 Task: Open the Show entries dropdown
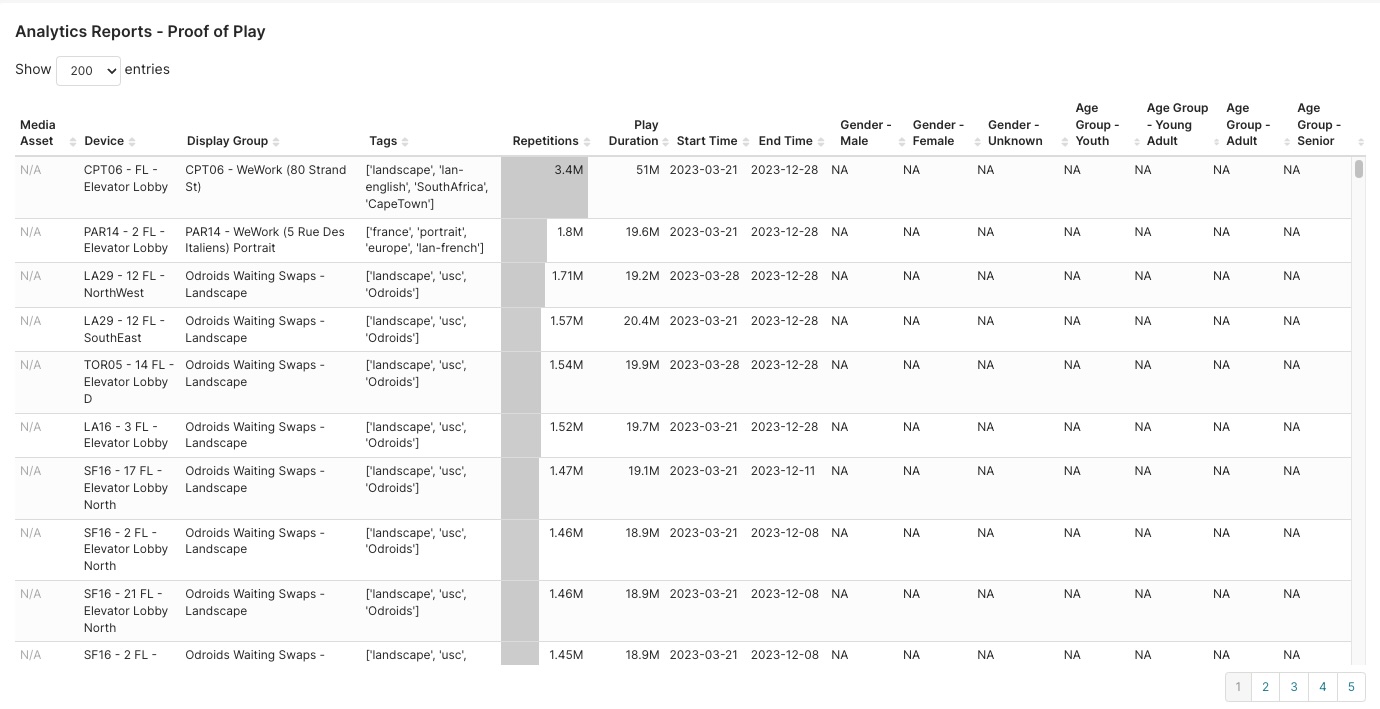[x=88, y=71]
